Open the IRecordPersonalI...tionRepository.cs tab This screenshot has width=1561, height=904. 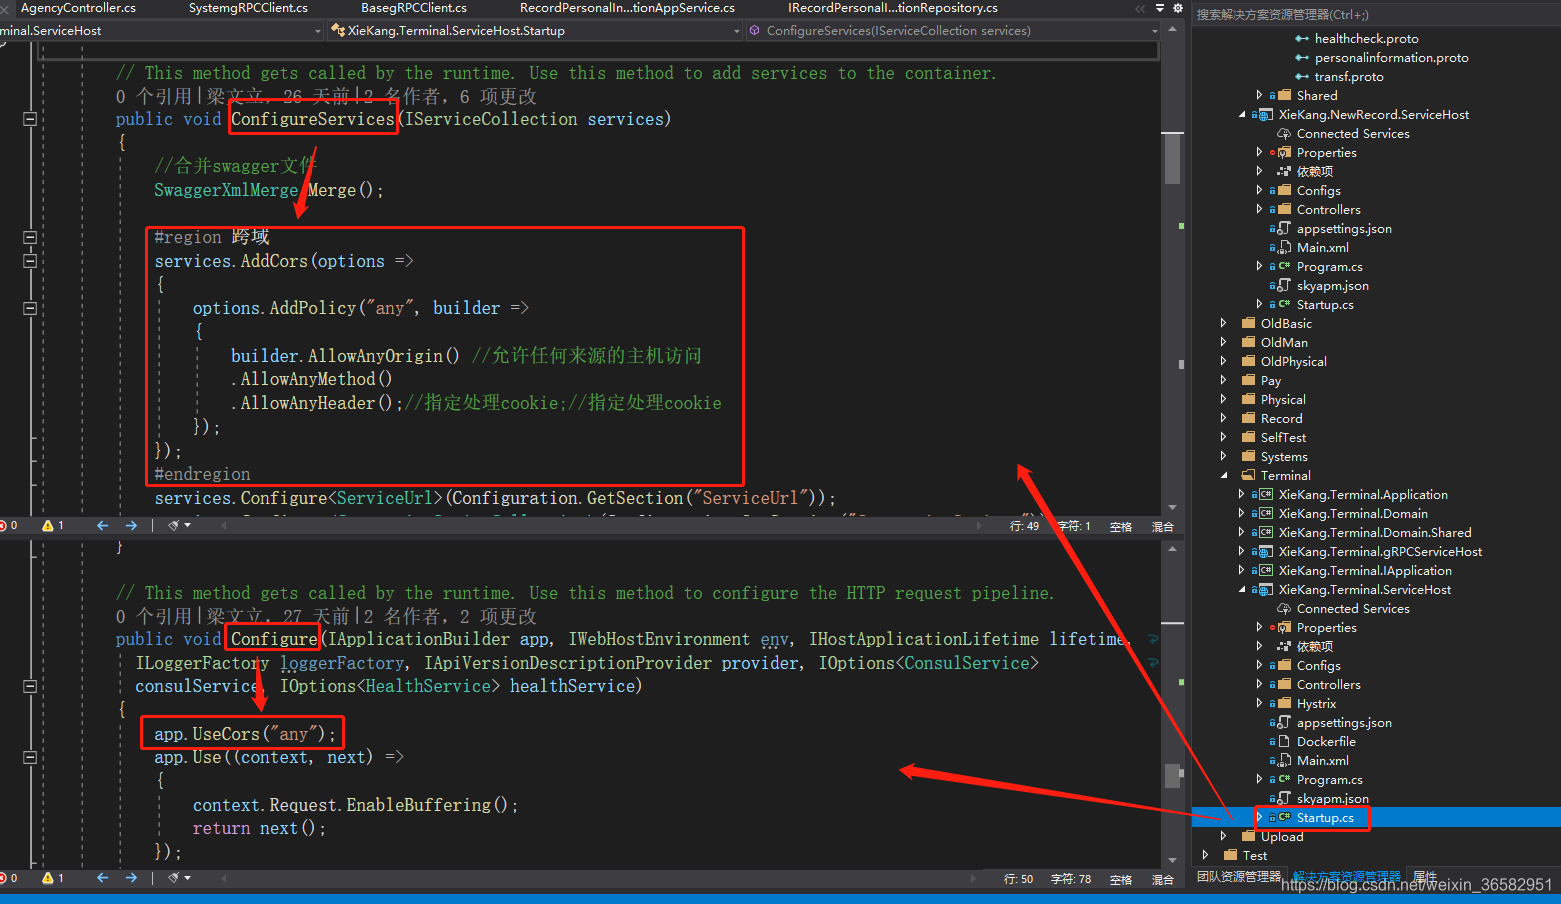[x=892, y=8]
